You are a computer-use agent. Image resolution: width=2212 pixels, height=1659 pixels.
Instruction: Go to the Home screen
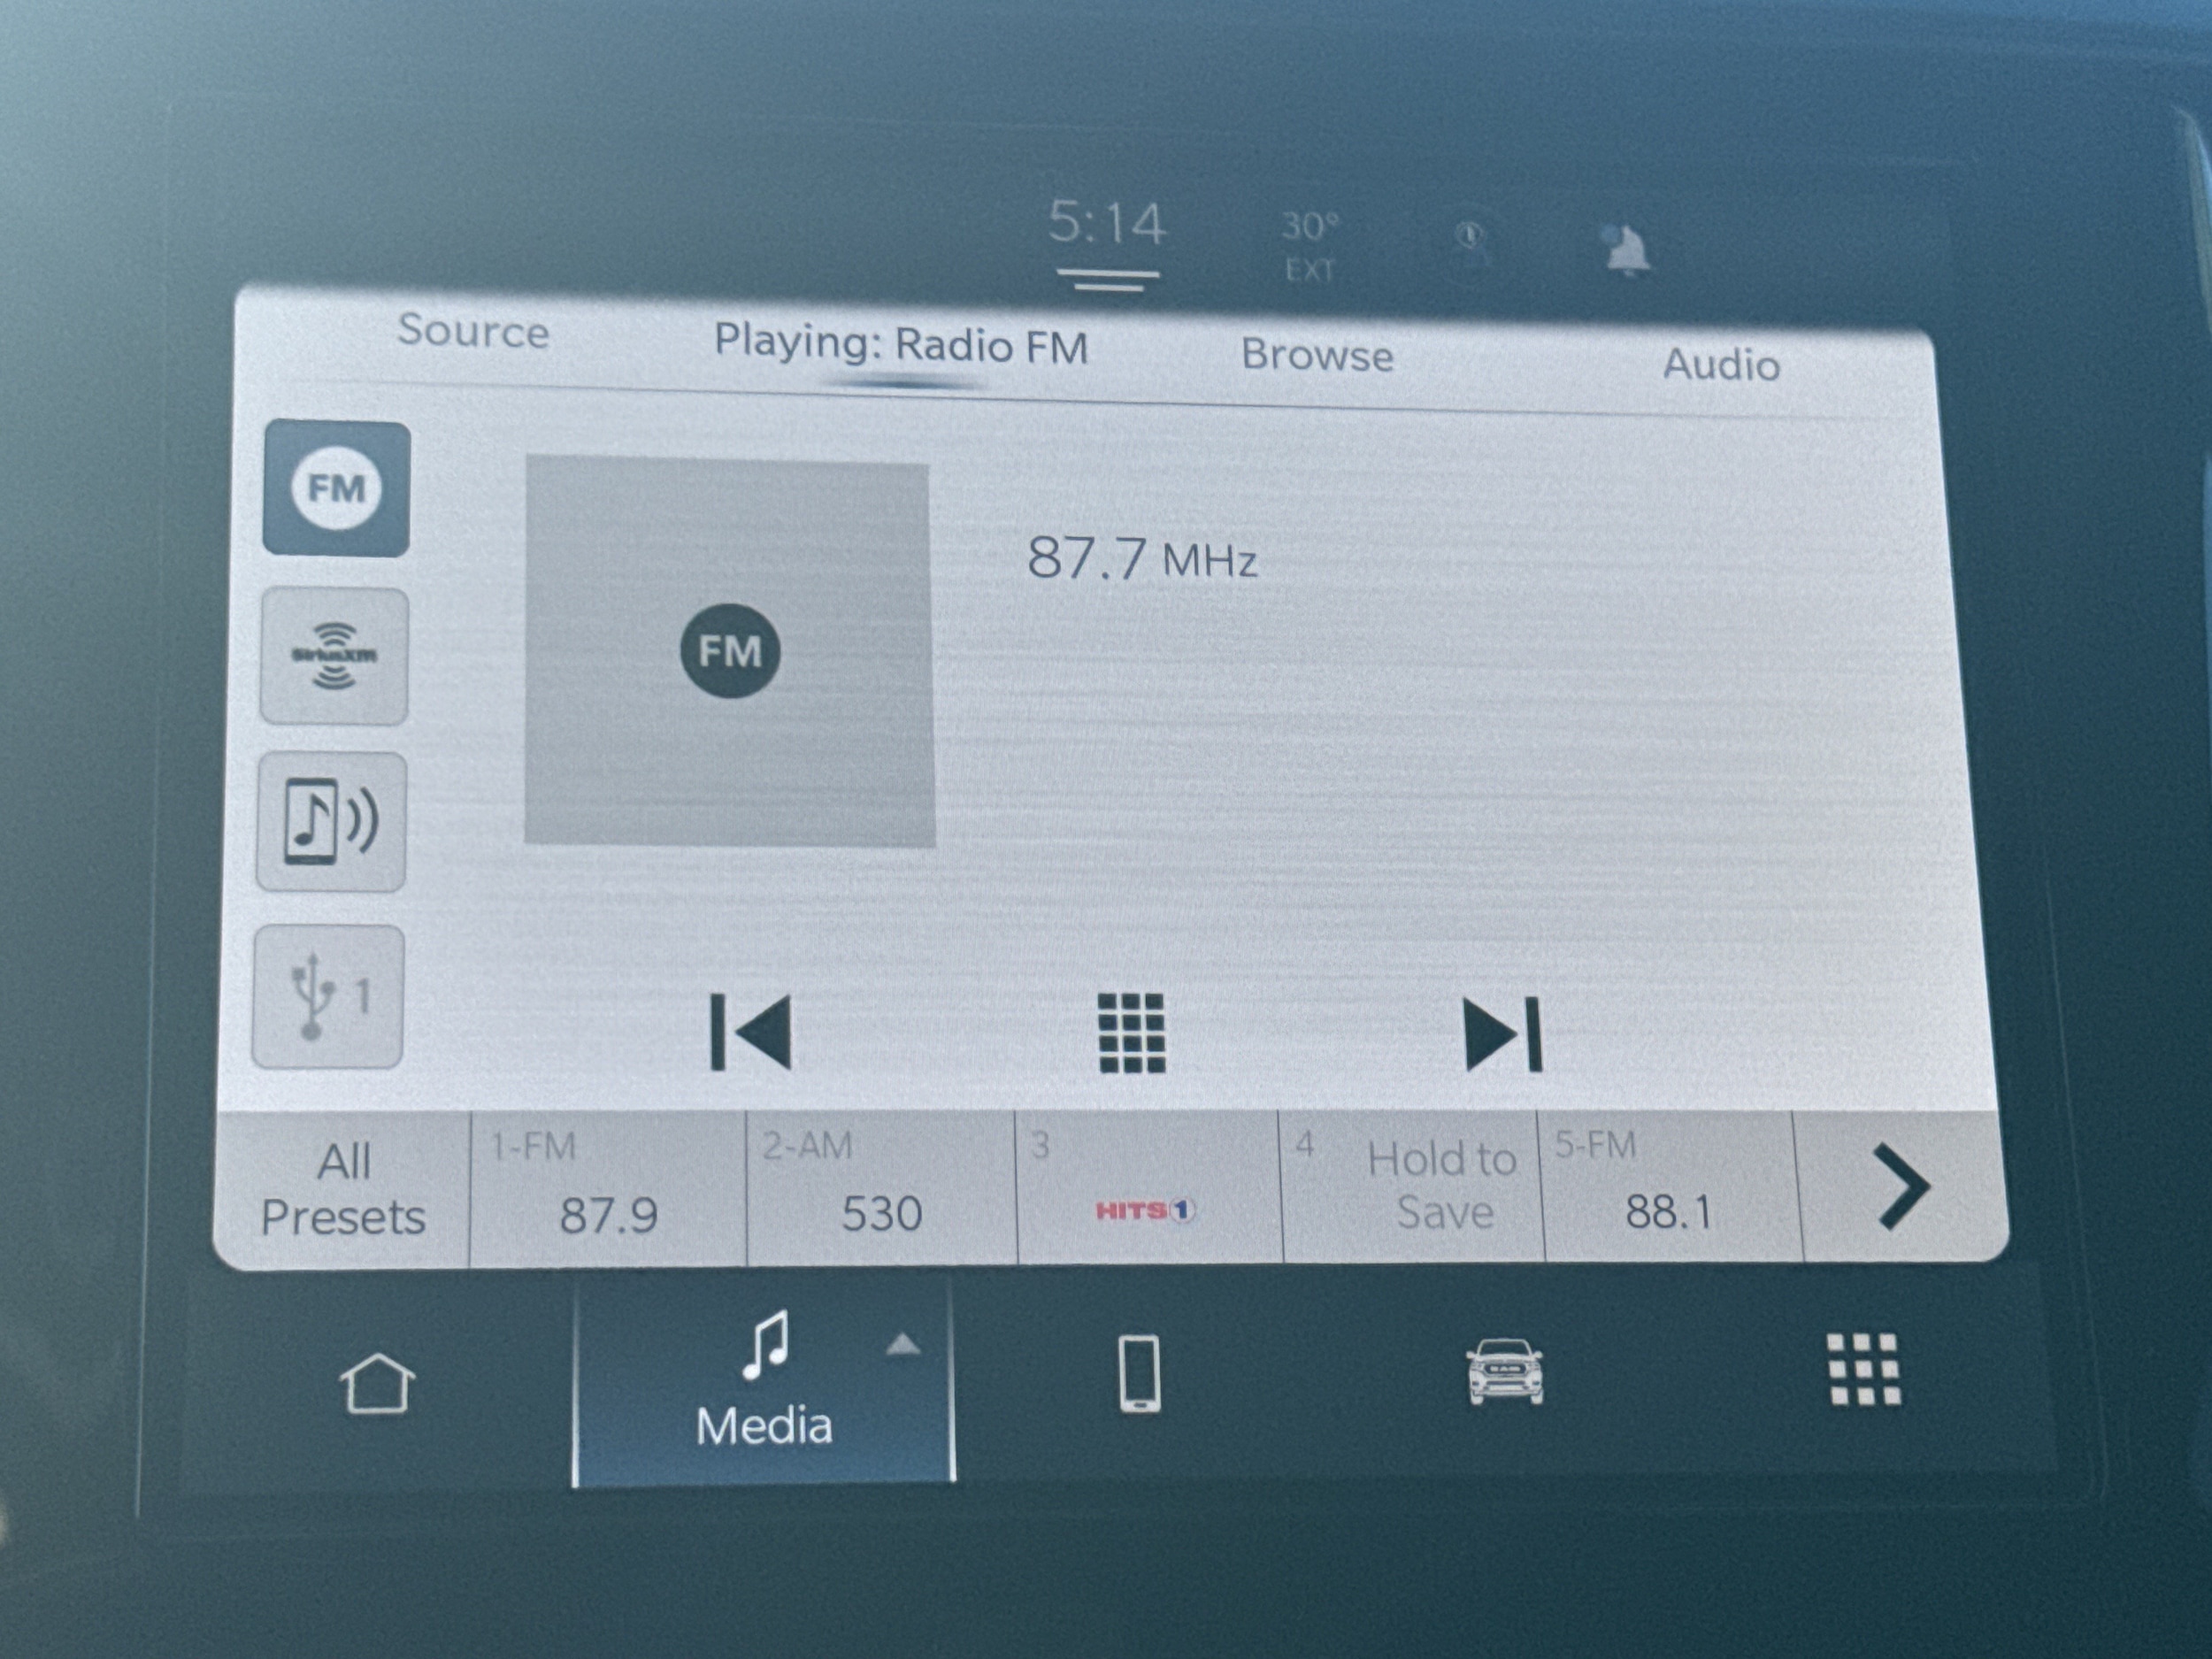click(x=377, y=1383)
